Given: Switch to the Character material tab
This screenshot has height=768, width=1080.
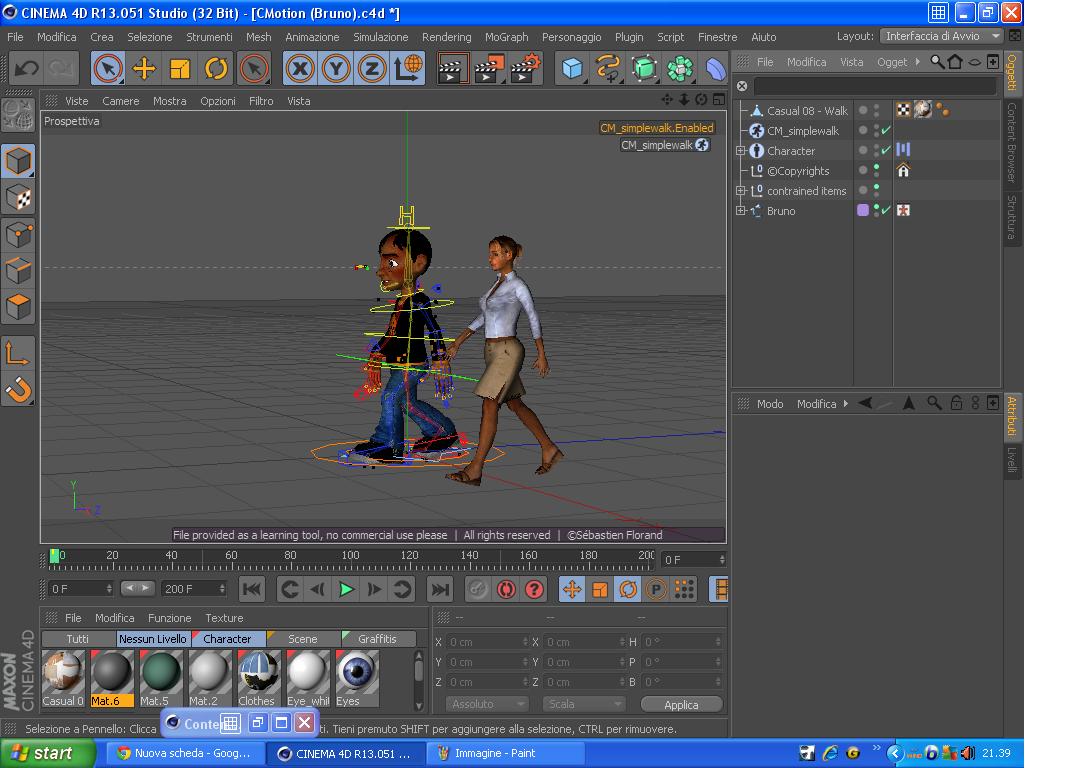Looking at the screenshot, I should (227, 639).
